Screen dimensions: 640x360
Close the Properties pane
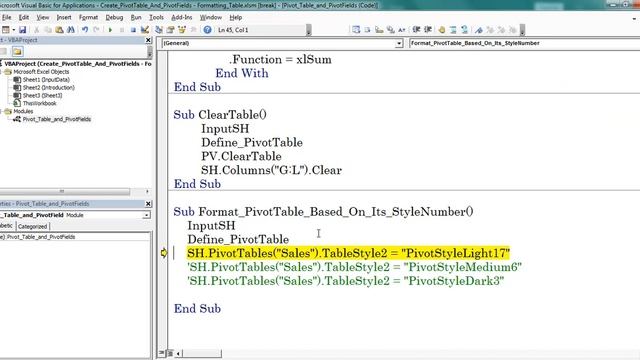tap(148, 204)
